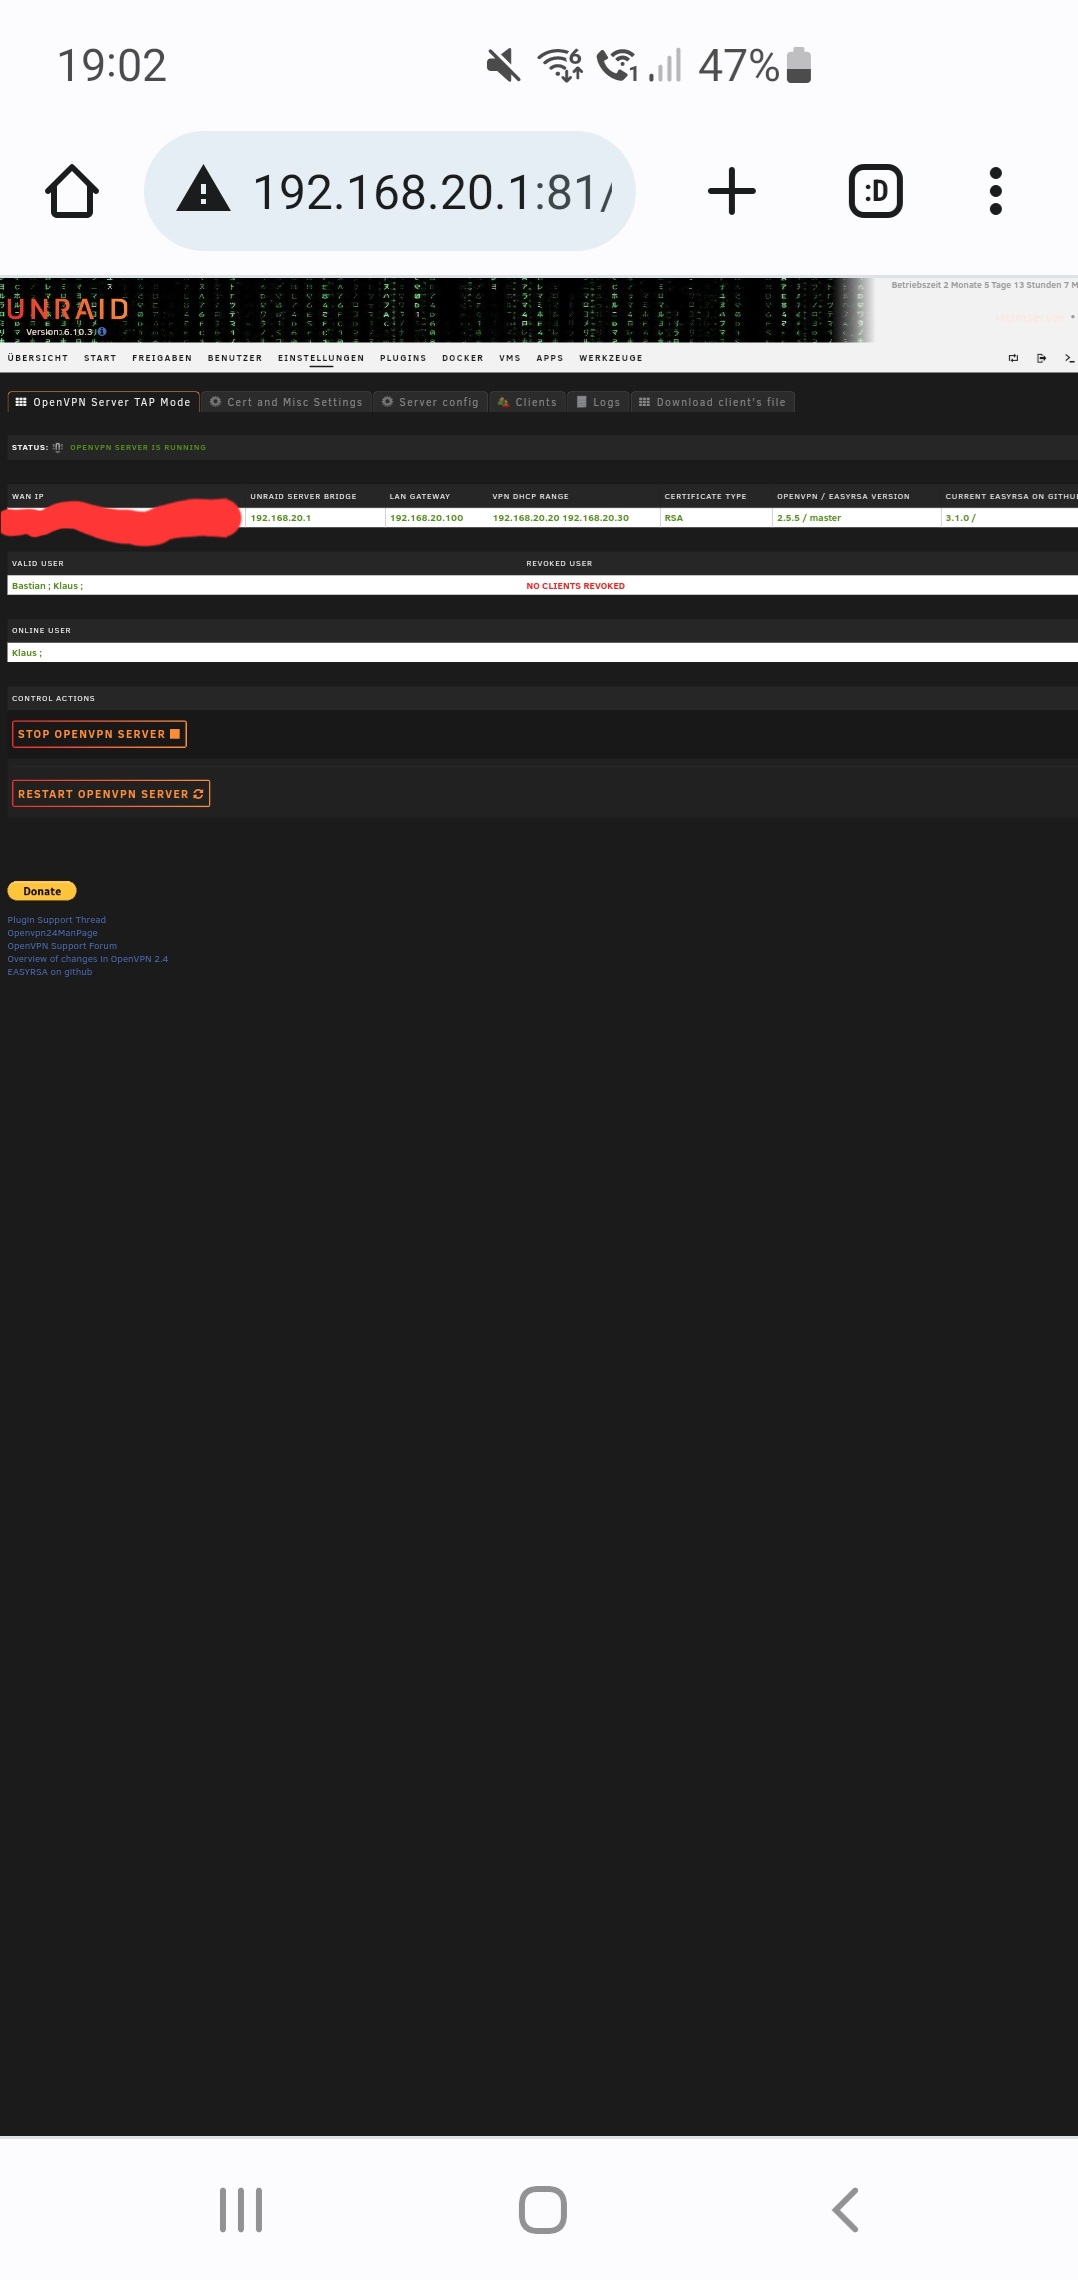Open the Werkzeuge menu

click(611, 358)
